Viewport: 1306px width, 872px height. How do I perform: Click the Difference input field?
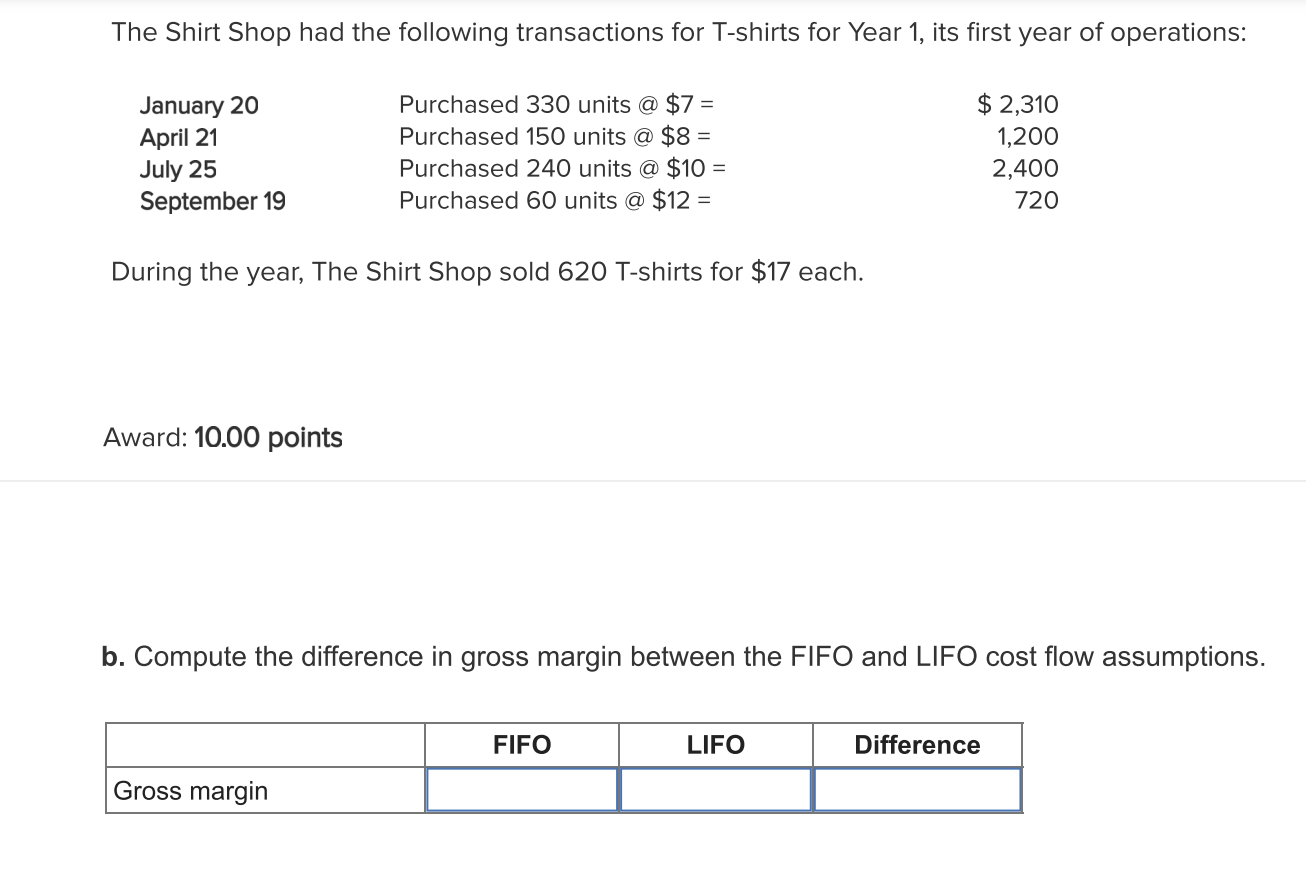(x=916, y=790)
